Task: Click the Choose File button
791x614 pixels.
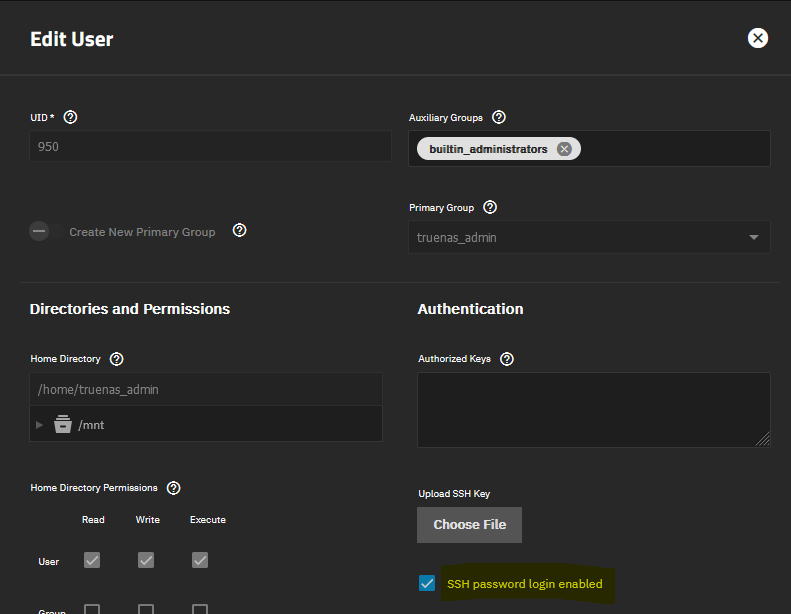Action: point(469,524)
